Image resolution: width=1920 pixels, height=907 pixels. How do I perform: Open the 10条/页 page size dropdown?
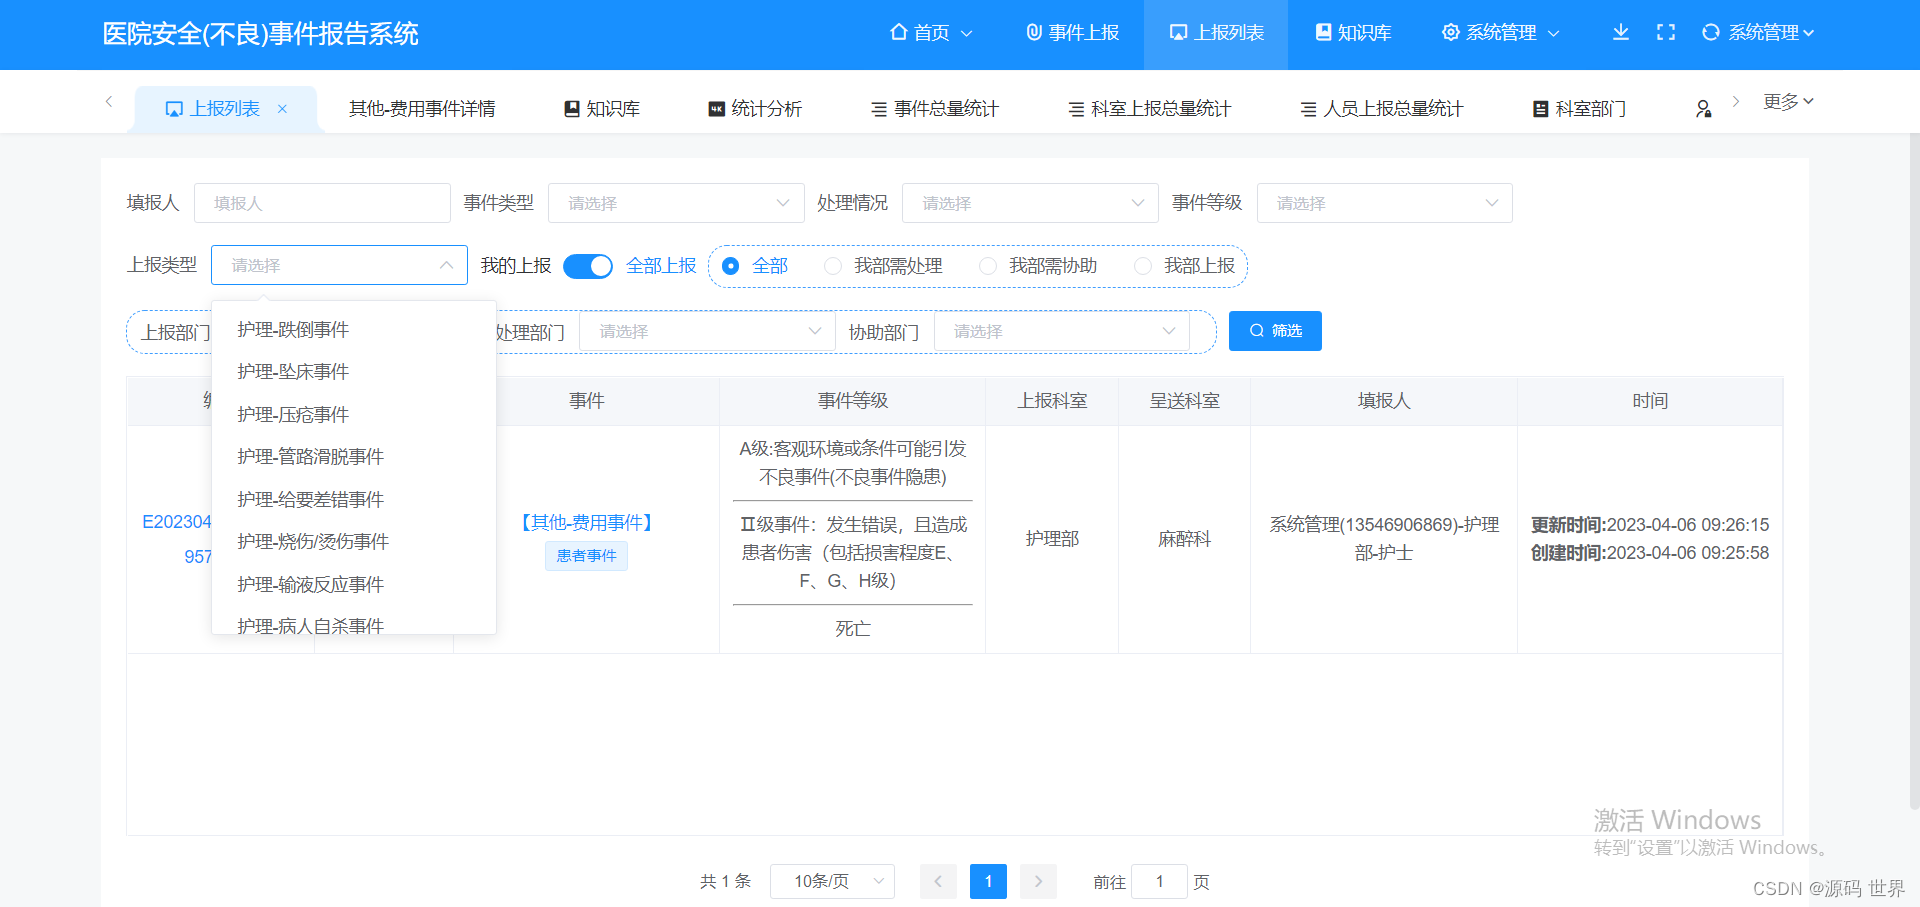832,881
